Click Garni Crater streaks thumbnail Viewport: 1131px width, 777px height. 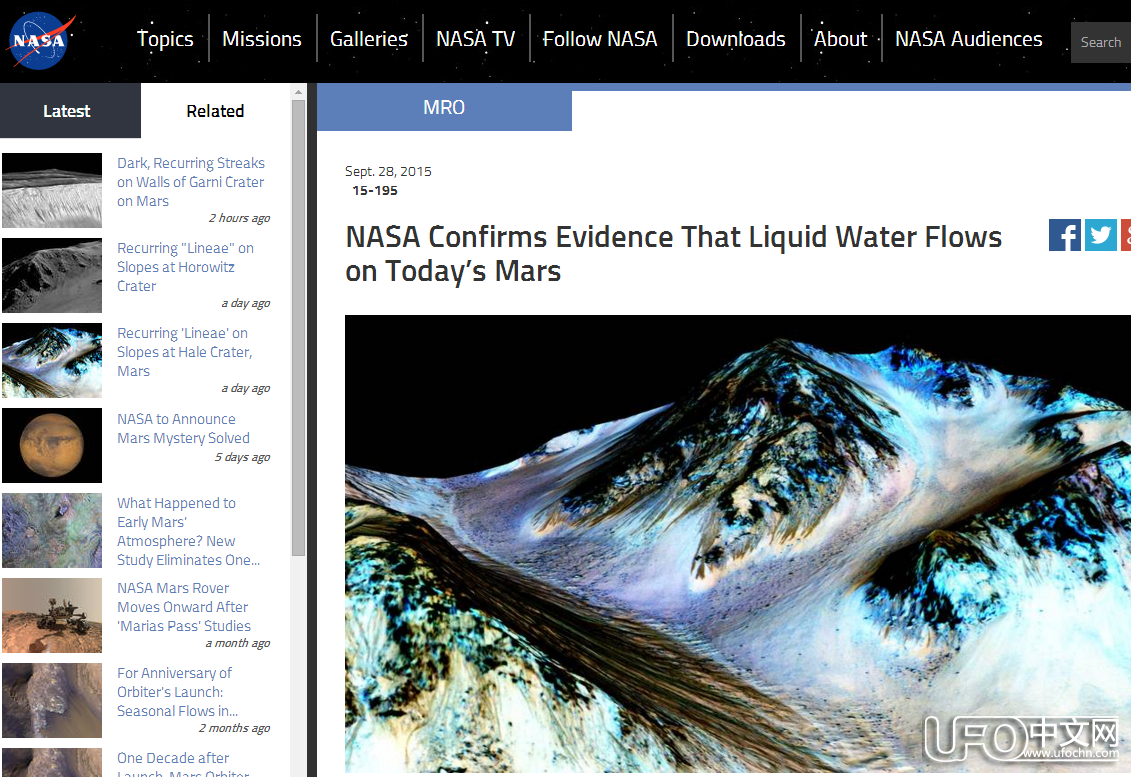pos(52,190)
